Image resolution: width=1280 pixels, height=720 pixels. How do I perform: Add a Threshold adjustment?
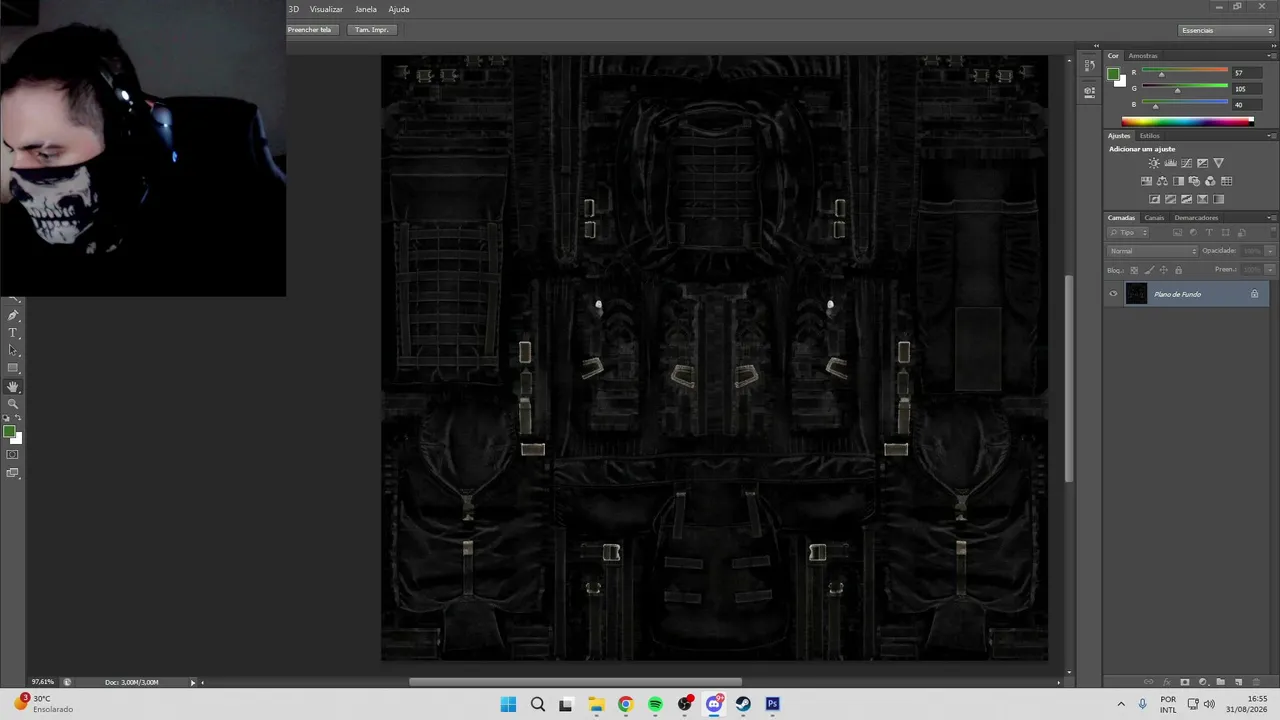(x=1186, y=199)
